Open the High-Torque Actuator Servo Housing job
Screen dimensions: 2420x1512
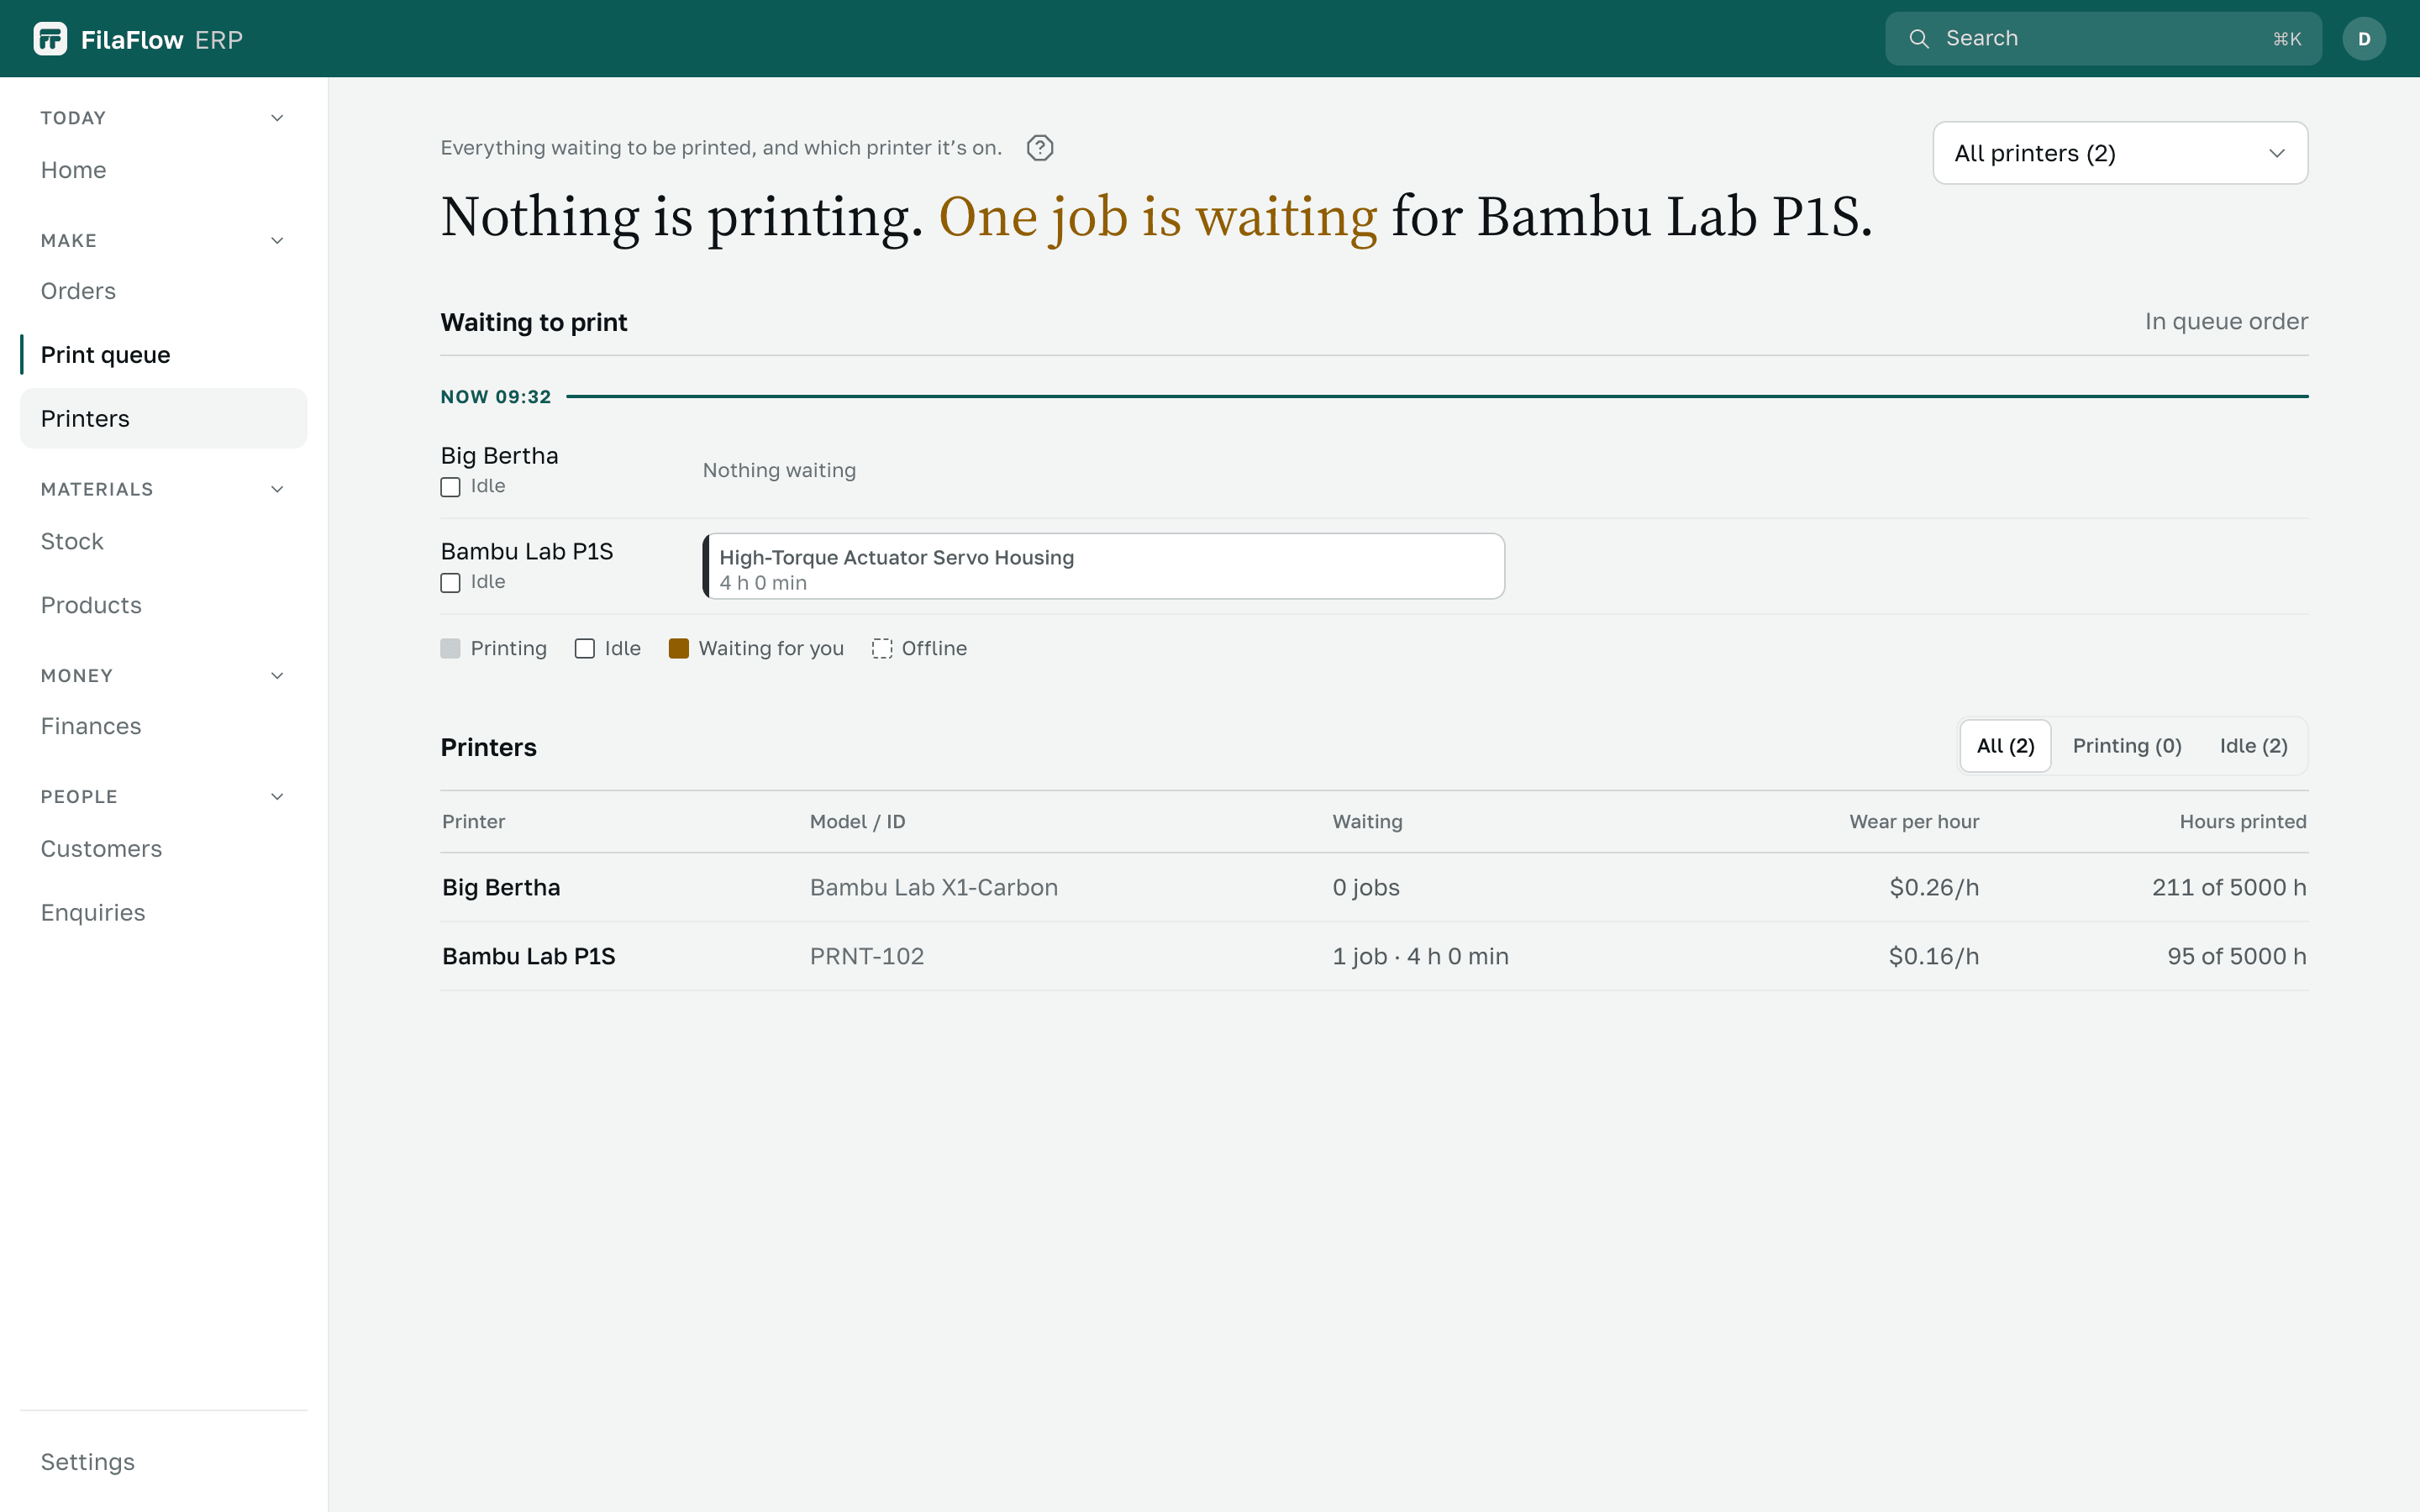1104,566
